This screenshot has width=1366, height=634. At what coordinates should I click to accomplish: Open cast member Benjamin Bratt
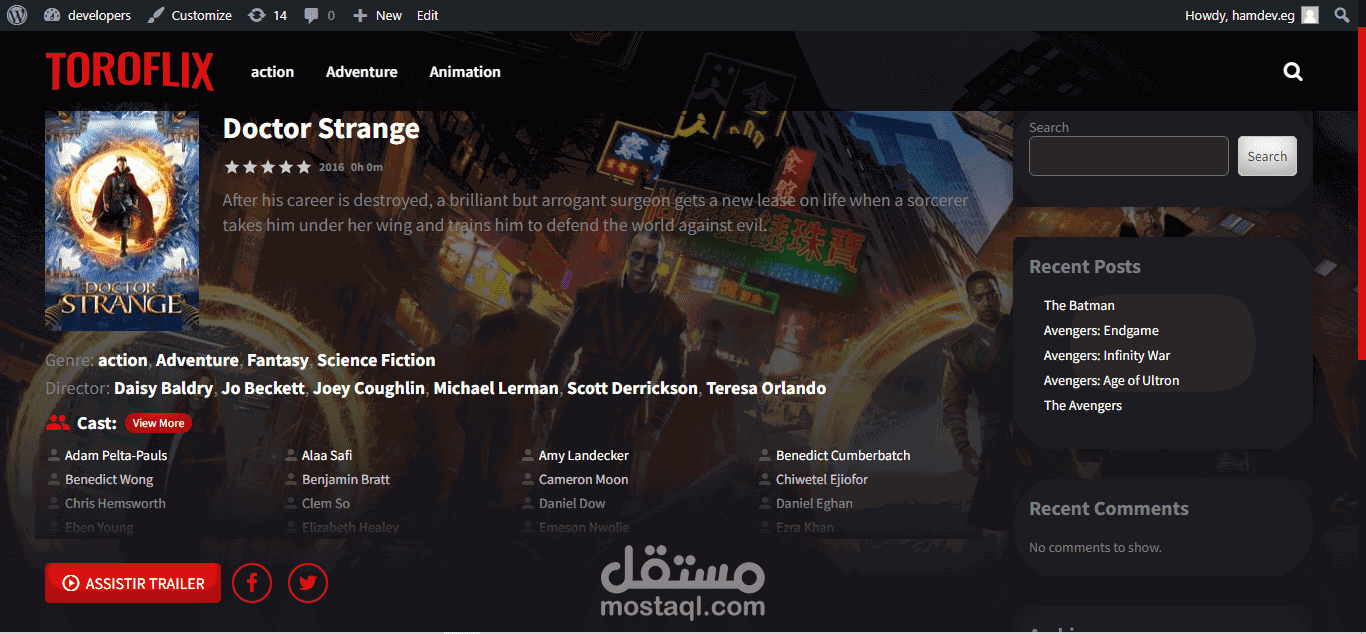point(346,480)
